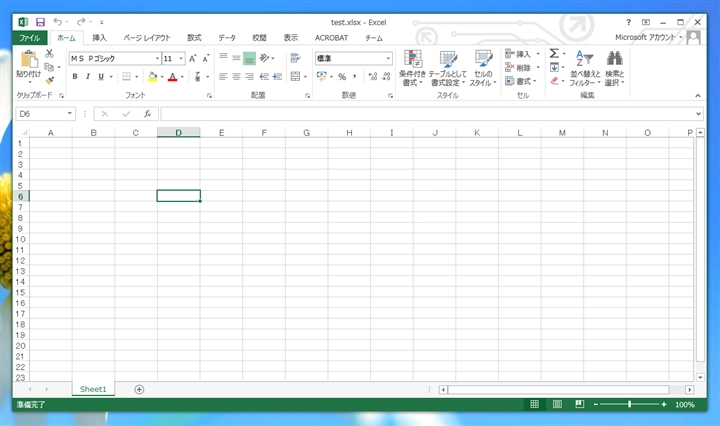This screenshot has width=720, height=426.
Task: Open Insert cells (挿入) dropdown arrow
Action: pos(538,54)
